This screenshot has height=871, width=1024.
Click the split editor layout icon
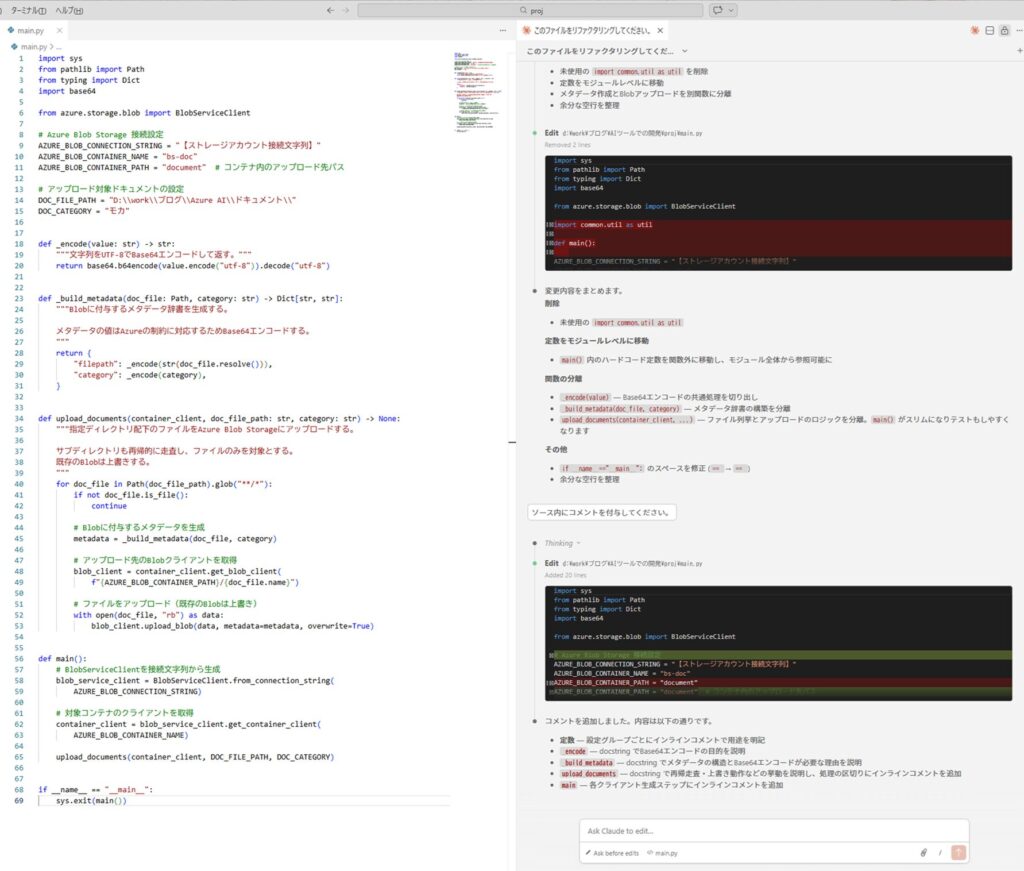tap(989, 31)
